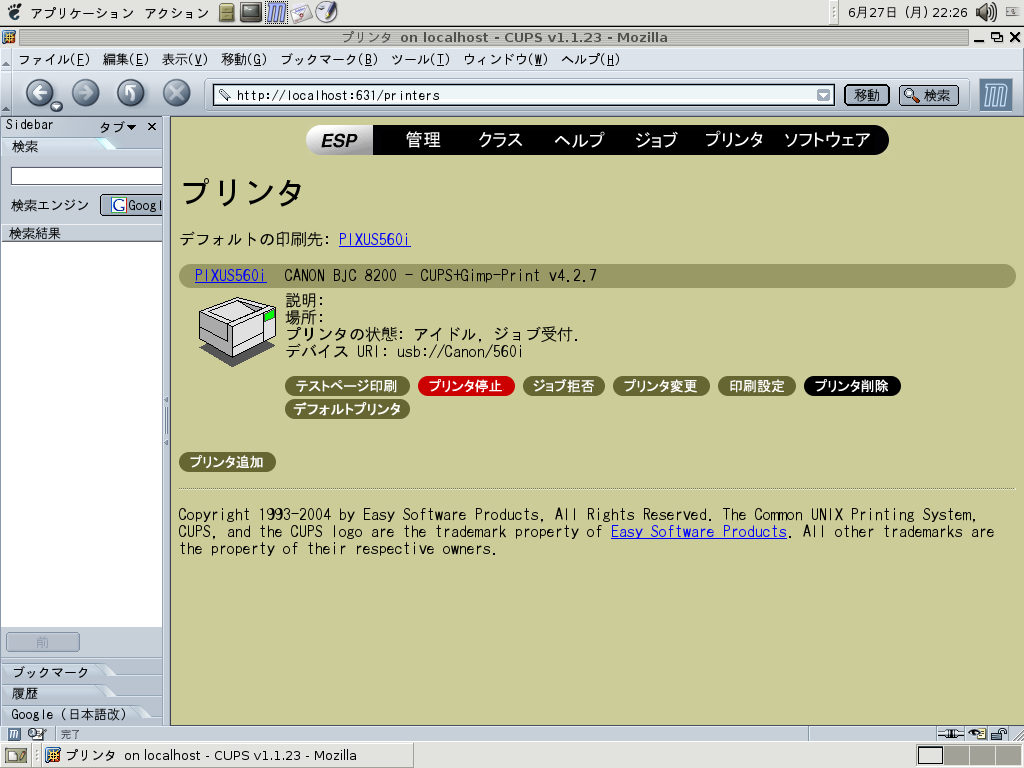Click the window menu icon in title bar
The width and height of the screenshot is (1024, 768).
[x=9, y=37]
